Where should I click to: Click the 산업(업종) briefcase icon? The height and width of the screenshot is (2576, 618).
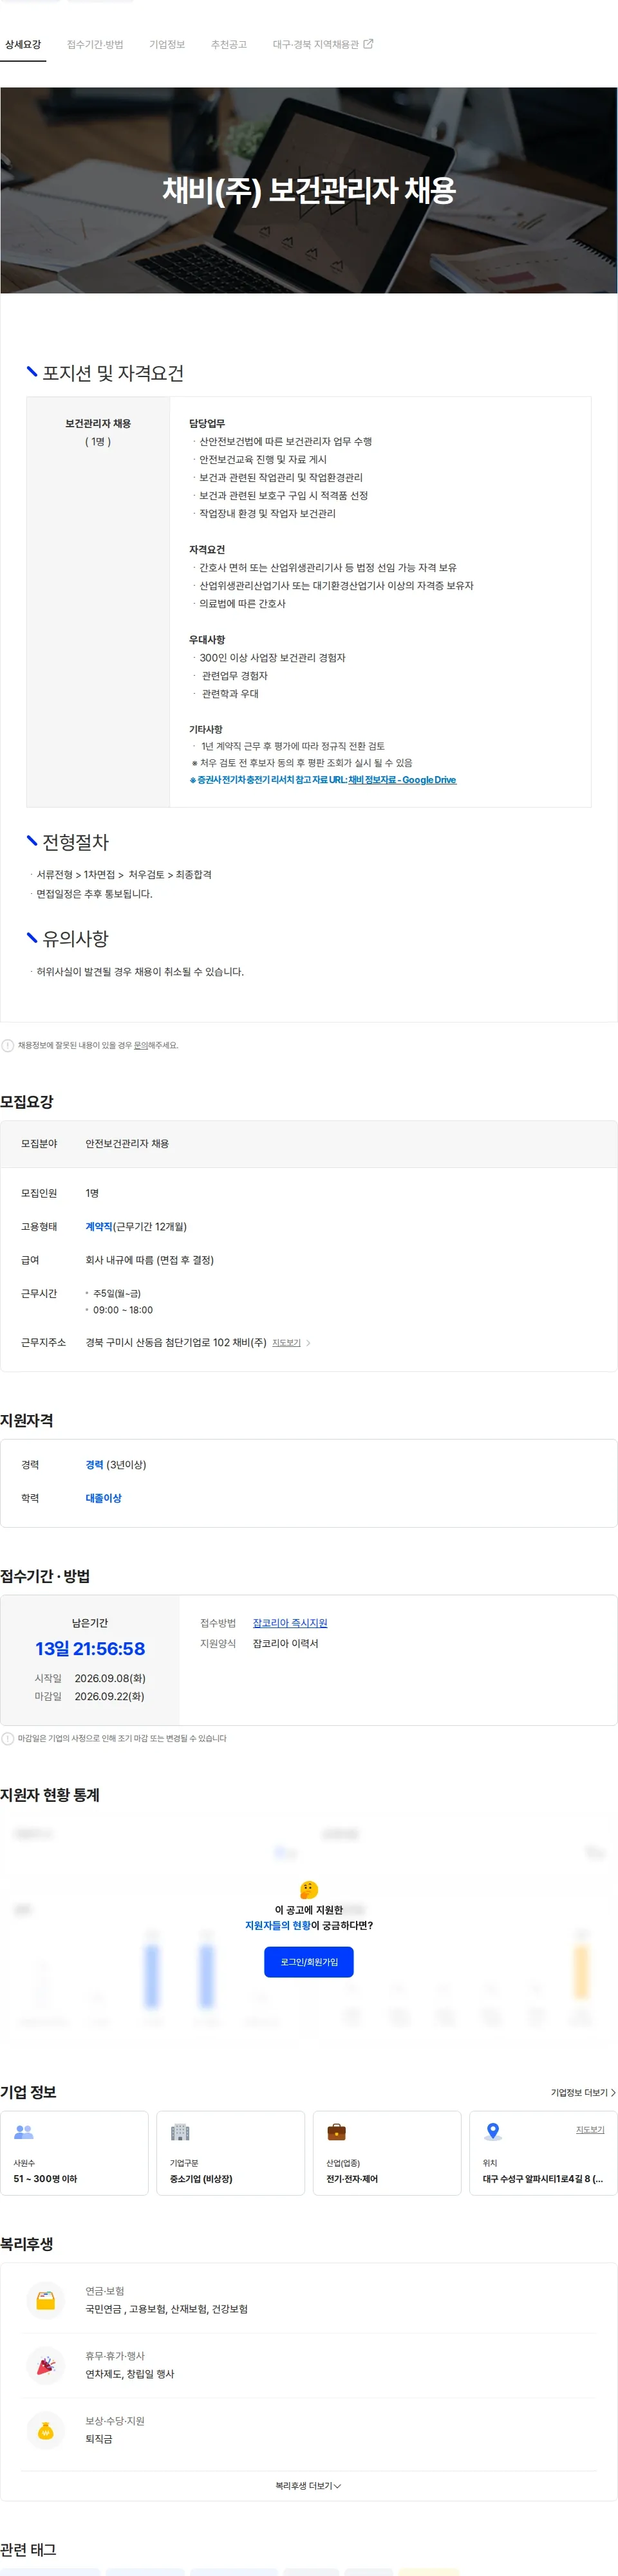click(337, 2132)
